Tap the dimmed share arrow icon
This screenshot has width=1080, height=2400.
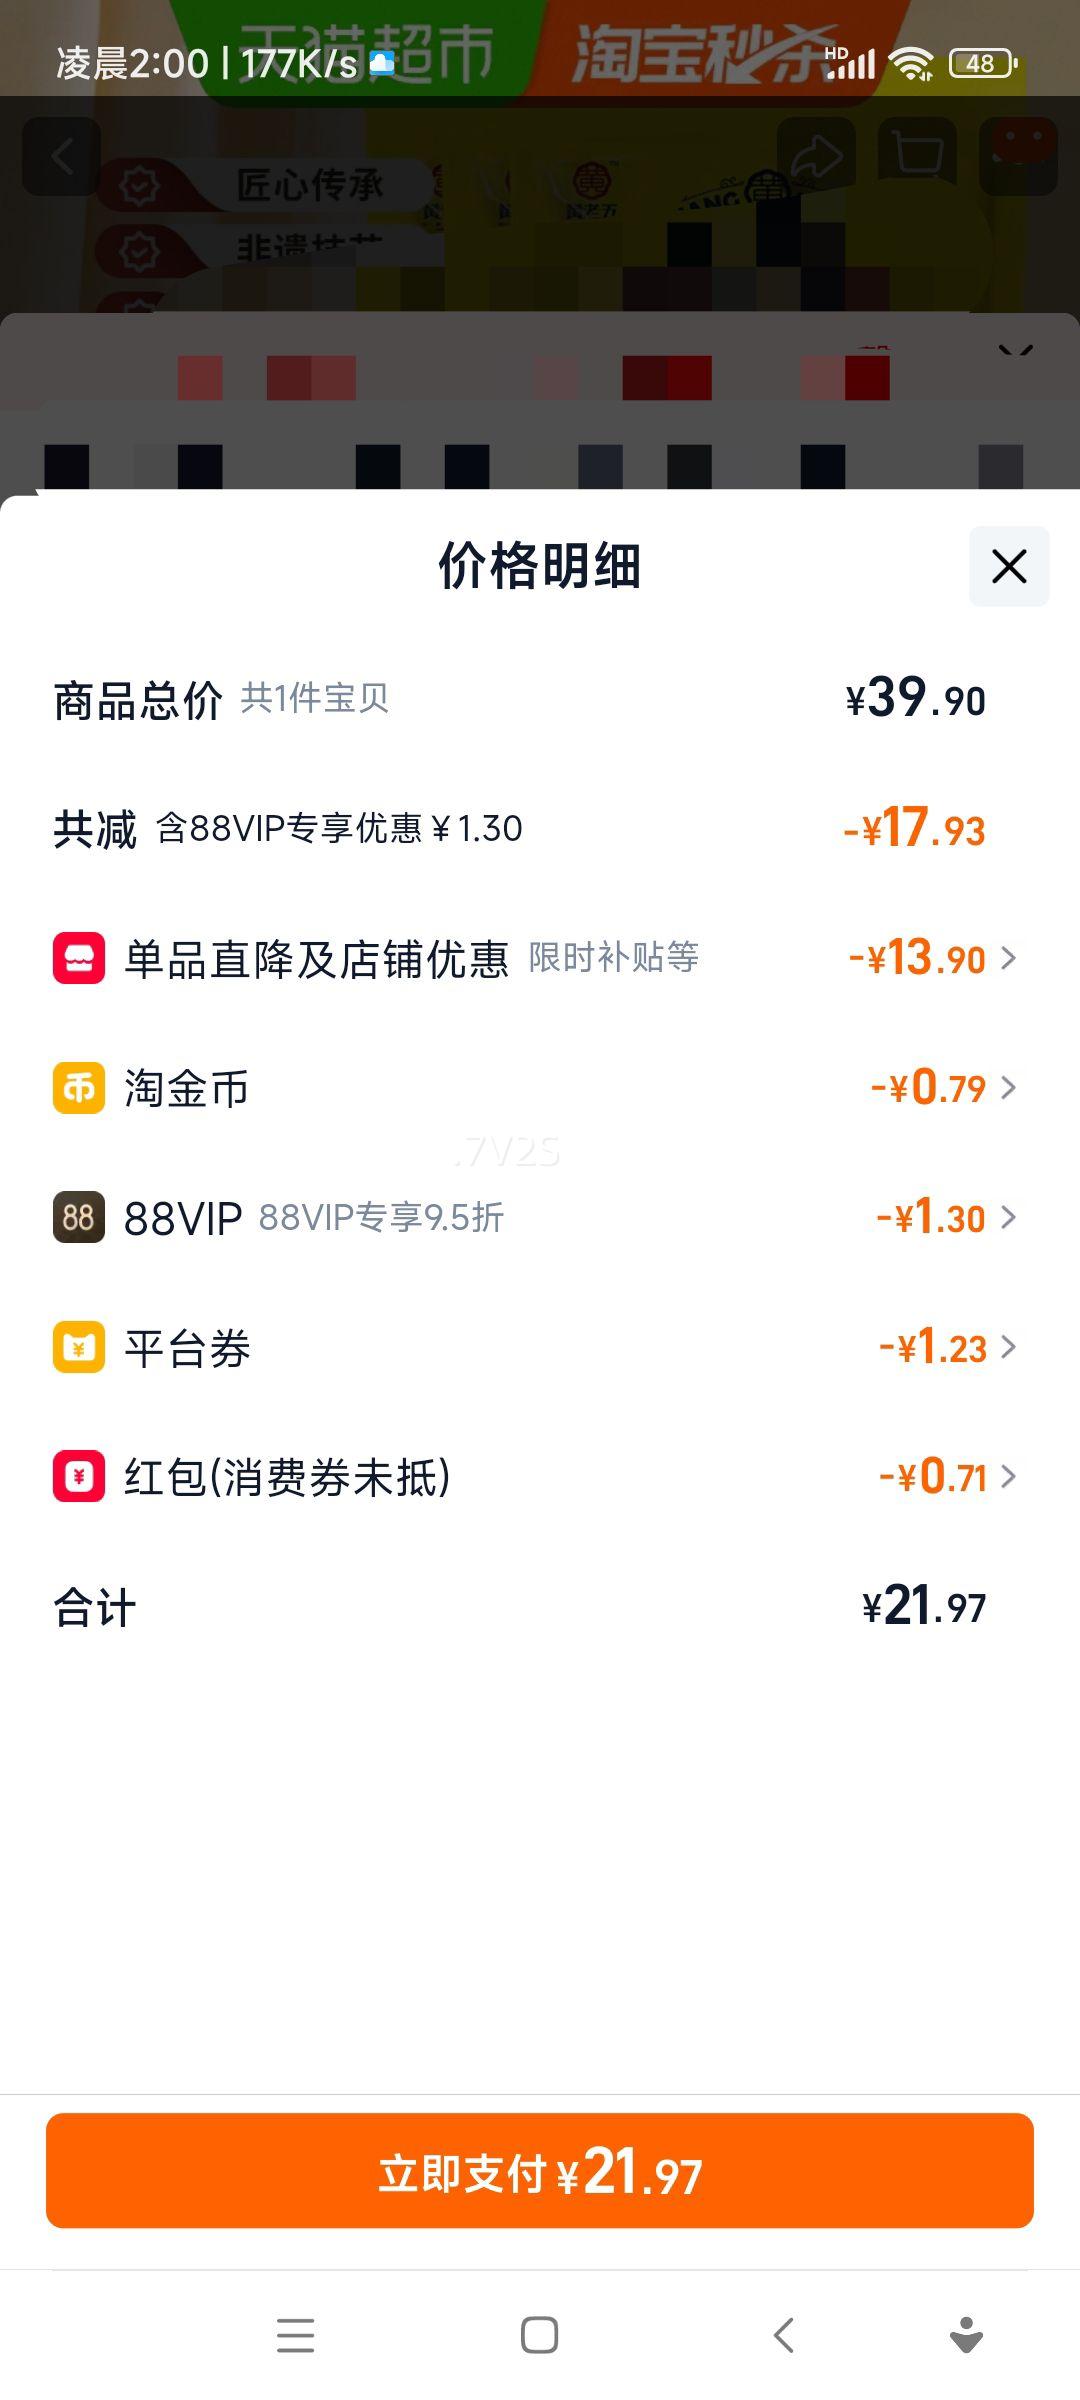[x=816, y=157]
